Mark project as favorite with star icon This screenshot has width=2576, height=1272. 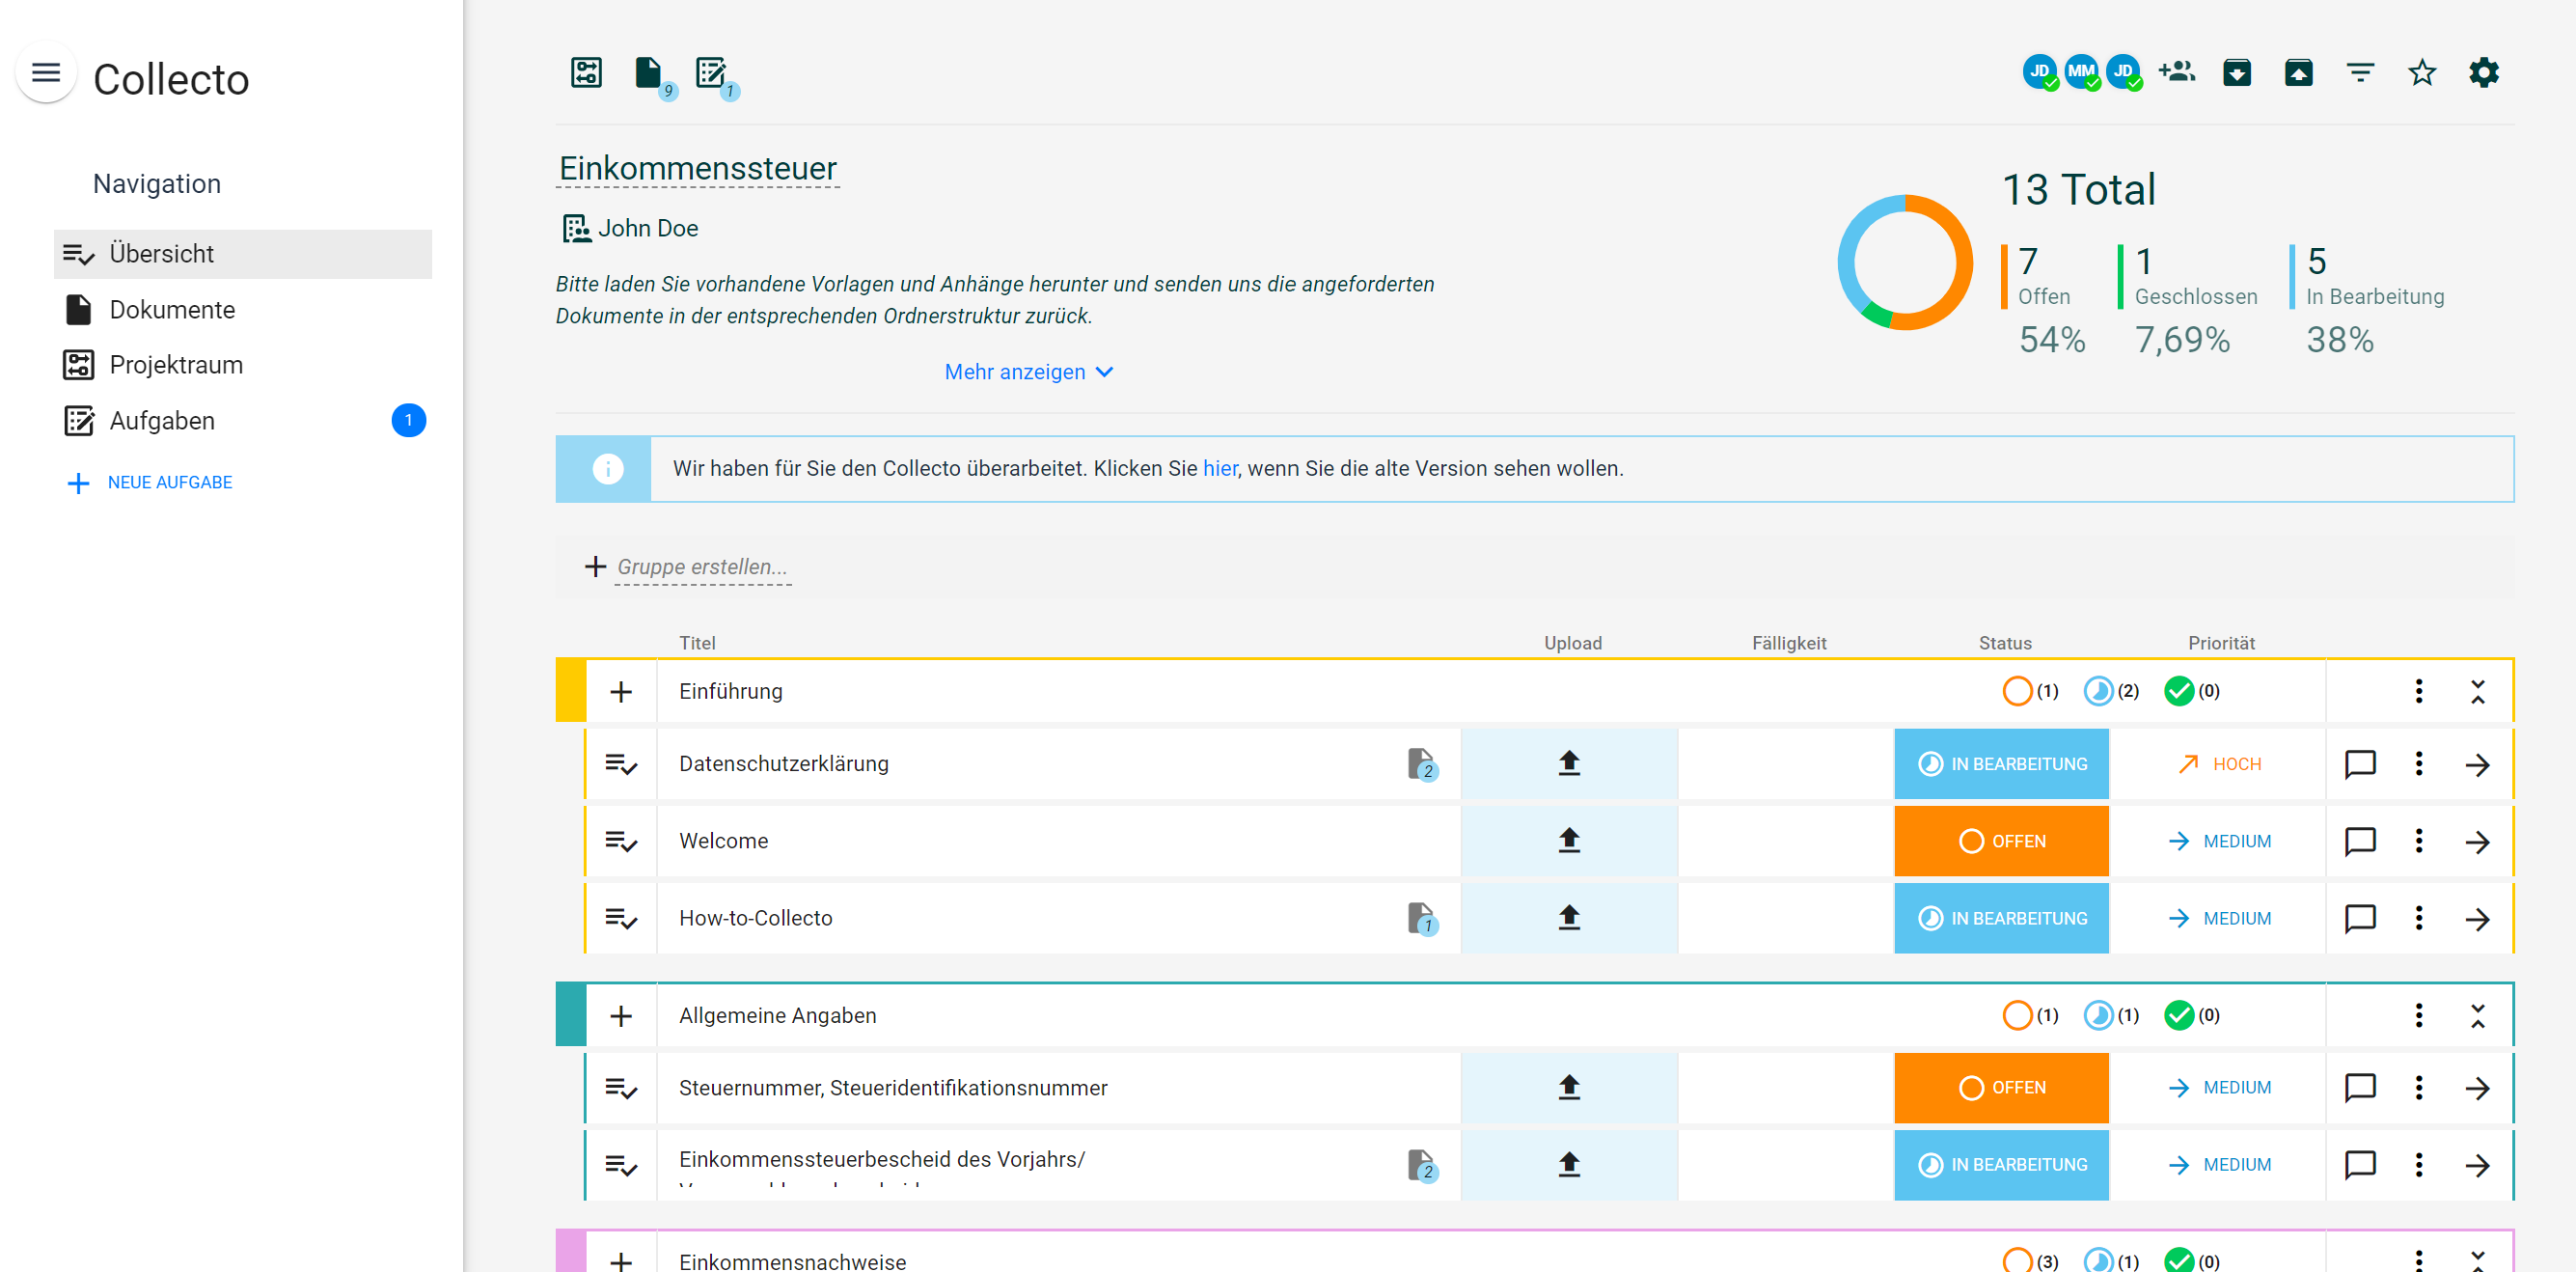2422,72
